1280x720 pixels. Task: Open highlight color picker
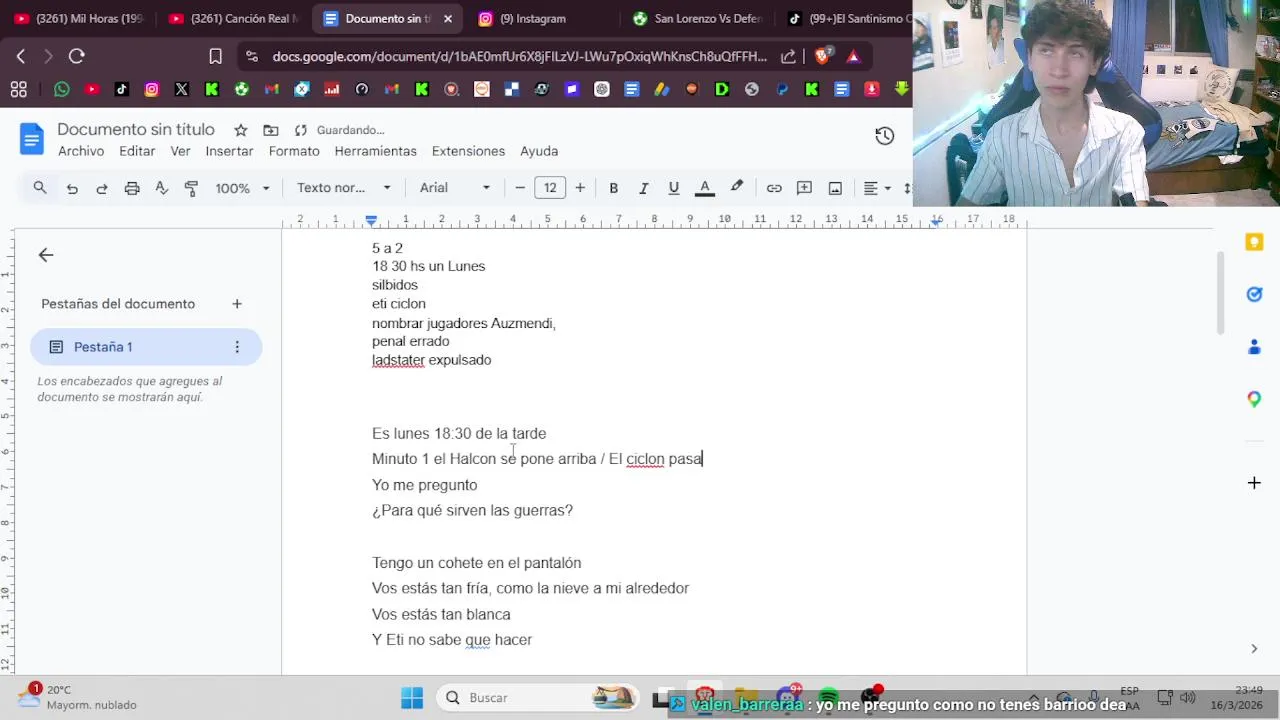click(x=737, y=187)
